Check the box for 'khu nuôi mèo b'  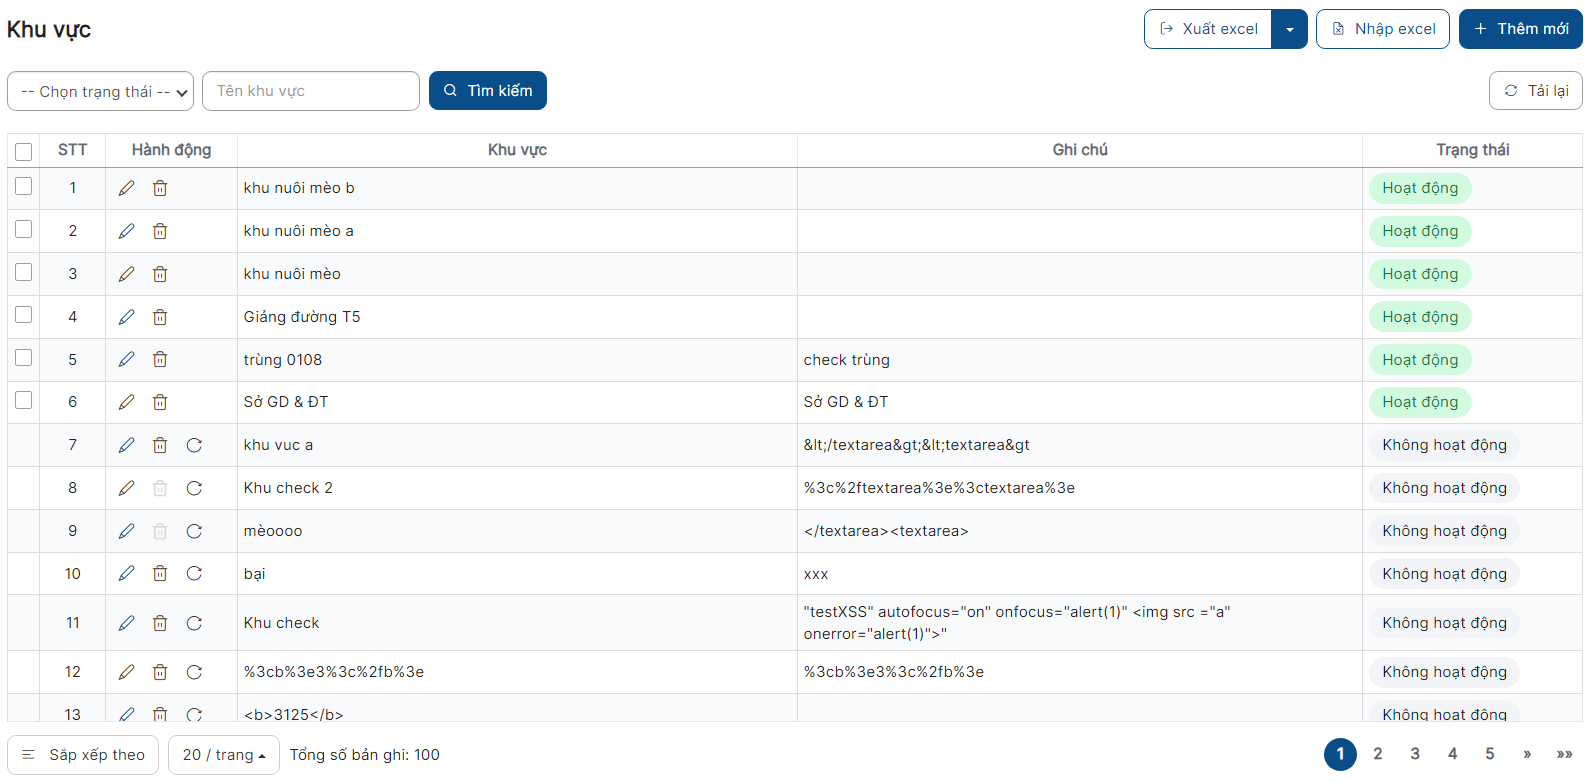(24, 187)
